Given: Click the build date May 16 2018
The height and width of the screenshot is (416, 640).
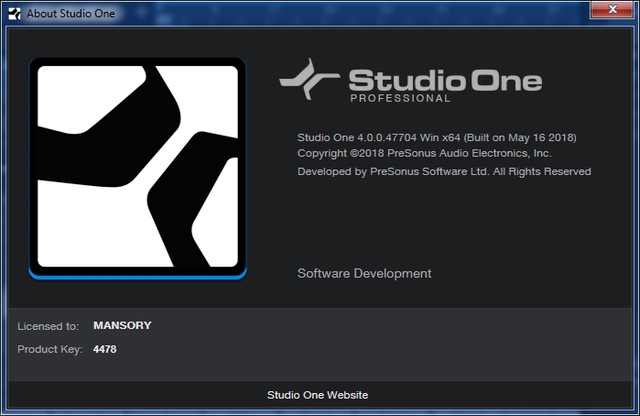Looking at the screenshot, I should (x=544, y=137).
